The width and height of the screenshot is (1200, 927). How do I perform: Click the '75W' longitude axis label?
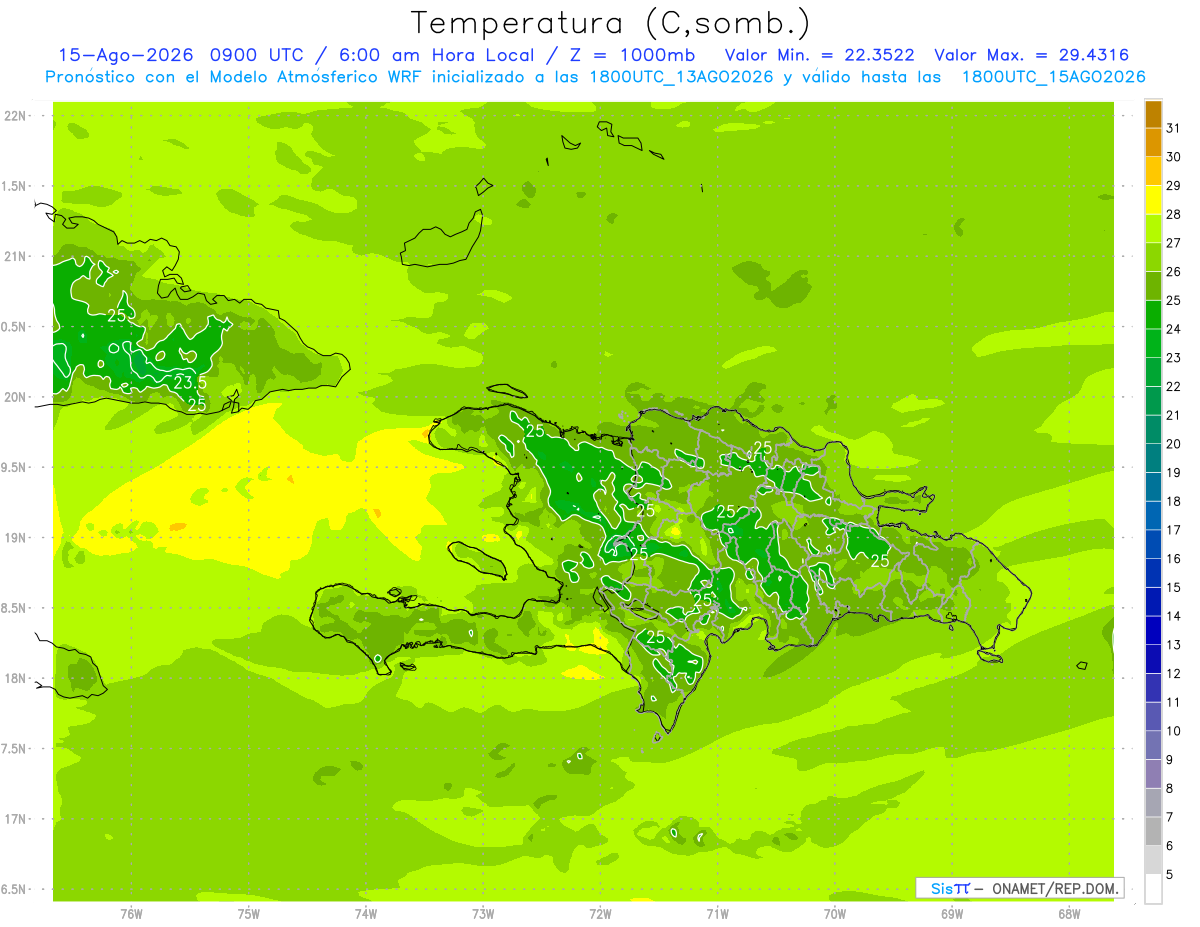click(x=249, y=914)
